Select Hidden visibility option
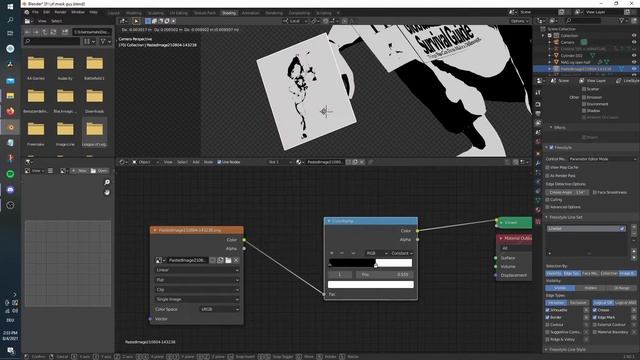640x360 pixels. point(590,288)
